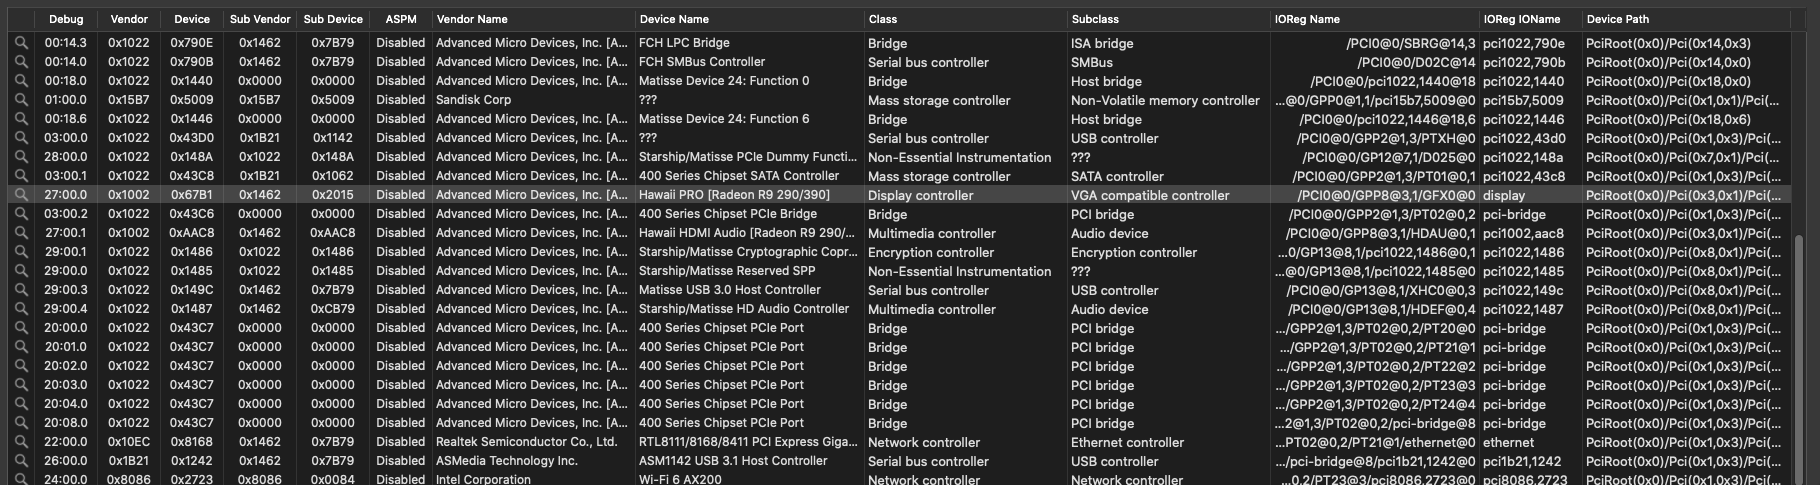Click magnifier icon for Matisse USB 3.0 Host Controller
This screenshot has width=1820, height=485.
pos(21,290)
